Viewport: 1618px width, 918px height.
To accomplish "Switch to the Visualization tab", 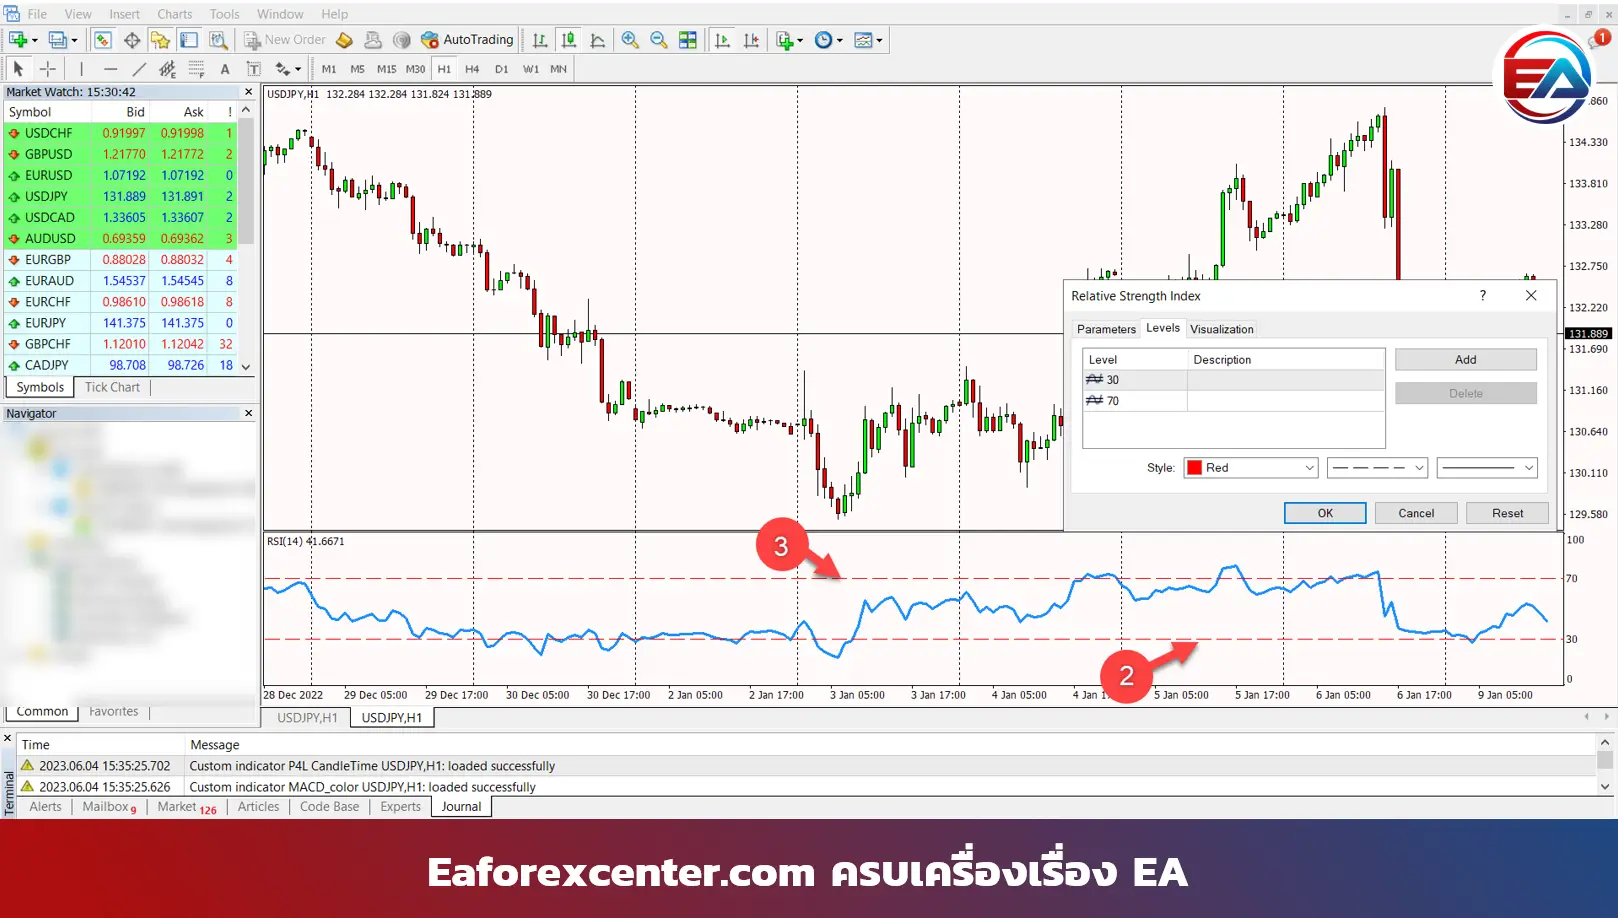I will point(1221,329).
